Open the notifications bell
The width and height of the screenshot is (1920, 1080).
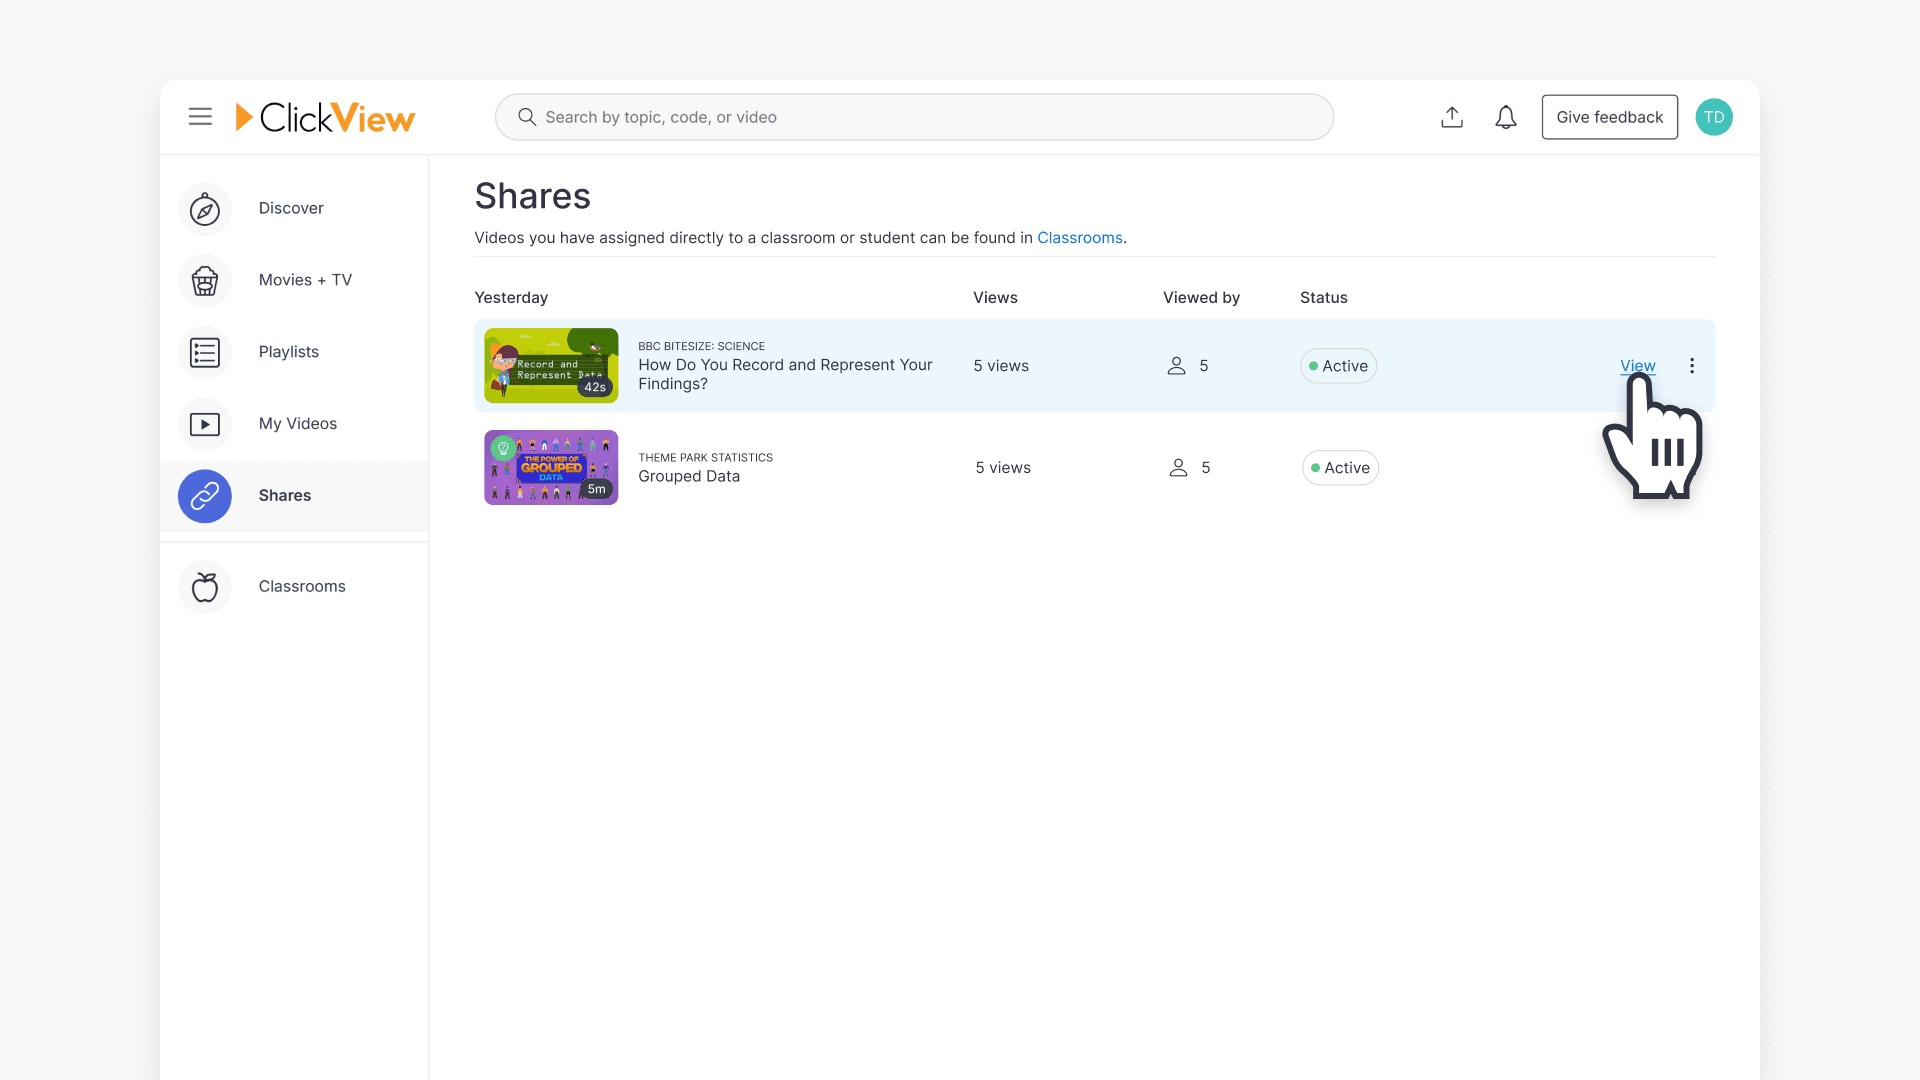1505,117
